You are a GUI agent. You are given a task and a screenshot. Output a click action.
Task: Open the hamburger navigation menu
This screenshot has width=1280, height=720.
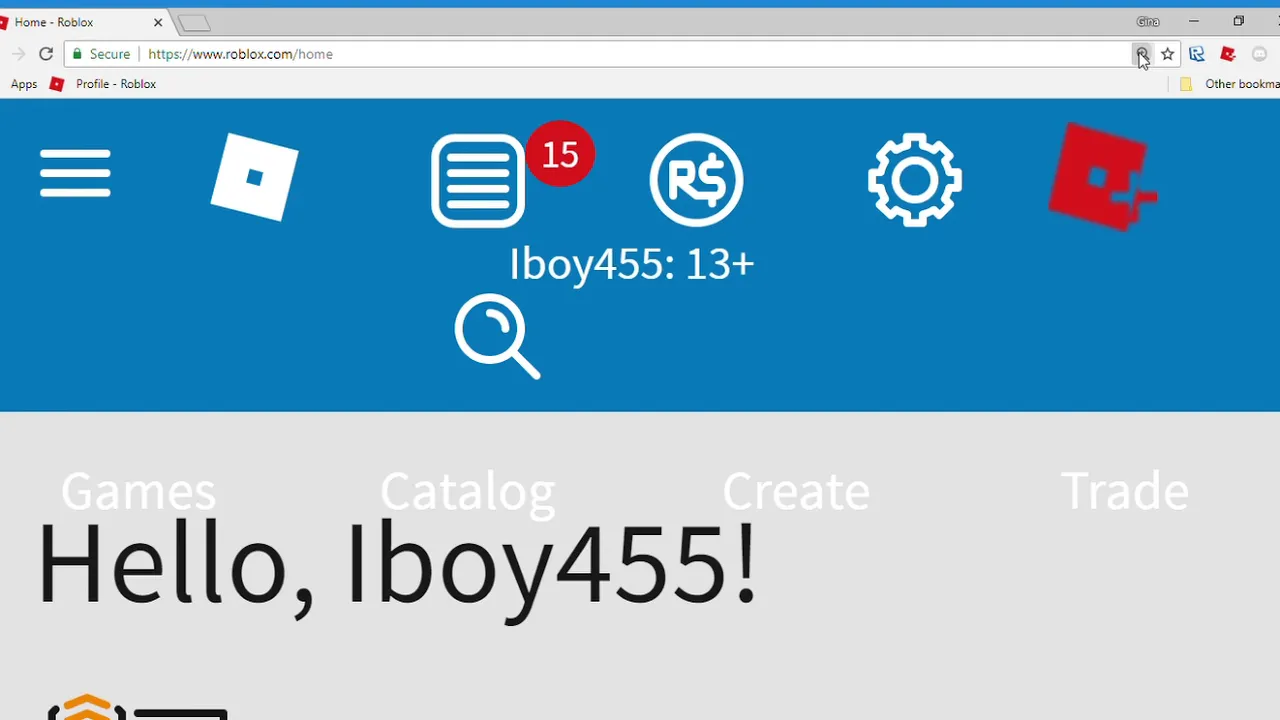tap(75, 174)
